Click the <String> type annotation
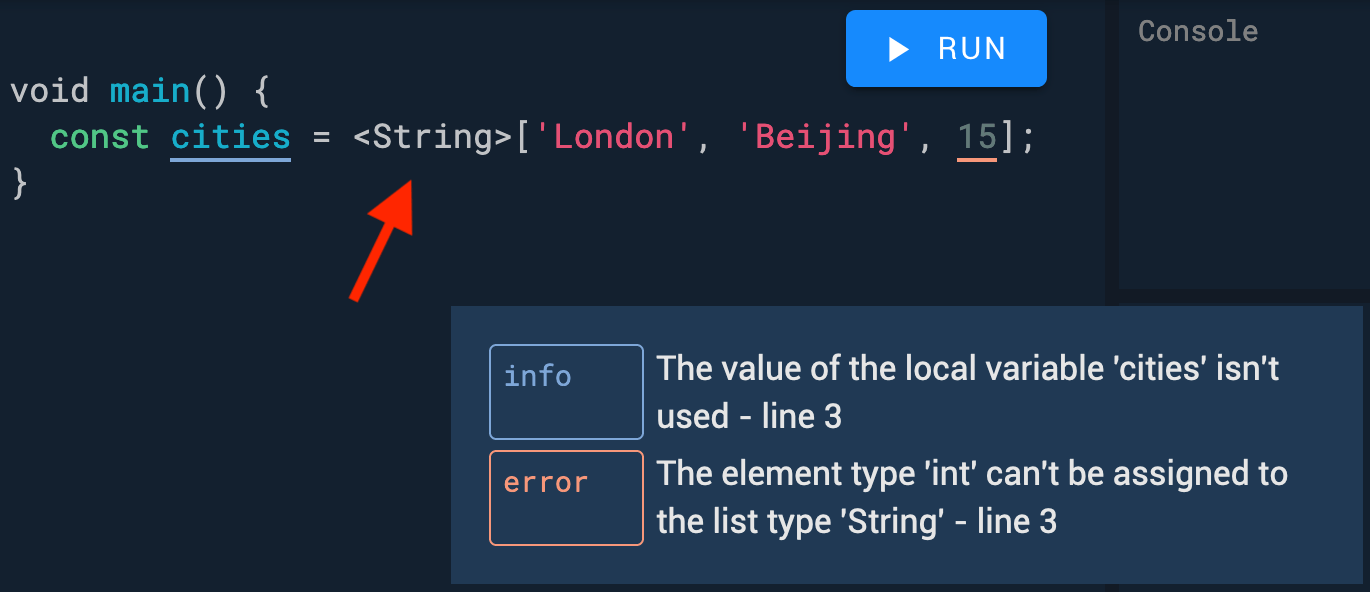 (x=432, y=138)
